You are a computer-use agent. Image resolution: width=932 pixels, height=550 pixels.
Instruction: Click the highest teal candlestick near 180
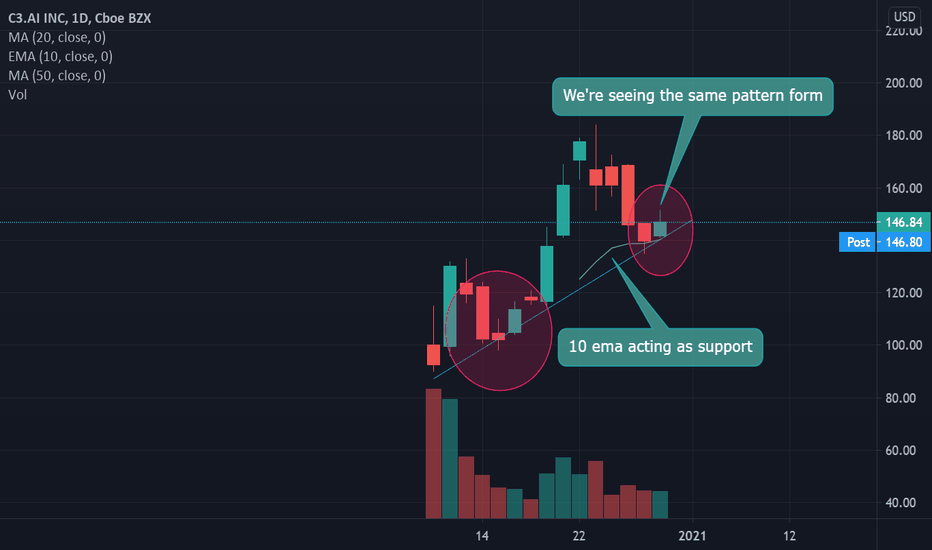(x=580, y=151)
